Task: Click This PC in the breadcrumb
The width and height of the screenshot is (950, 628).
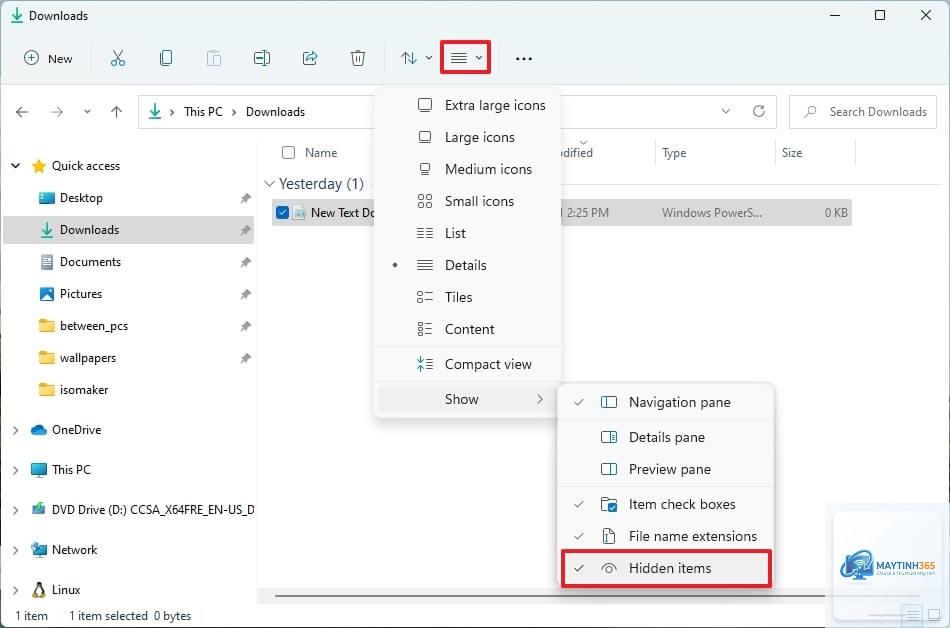Action: pyautogui.click(x=203, y=112)
